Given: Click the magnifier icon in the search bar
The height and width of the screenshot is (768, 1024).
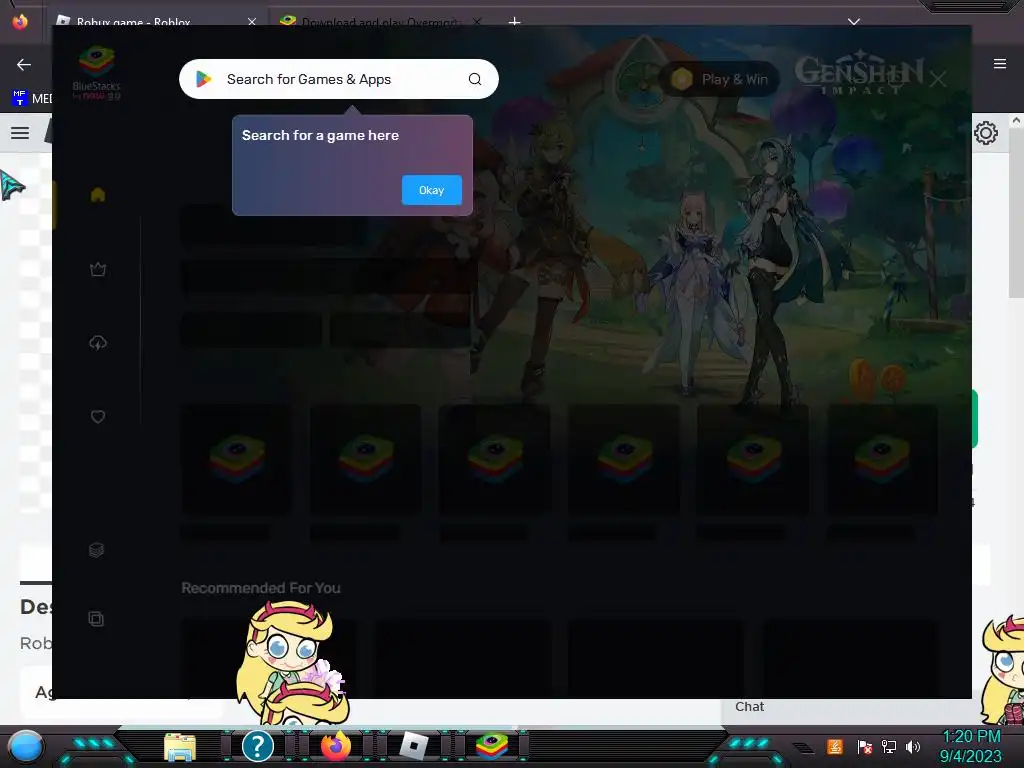Looking at the screenshot, I should pyautogui.click(x=475, y=79).
